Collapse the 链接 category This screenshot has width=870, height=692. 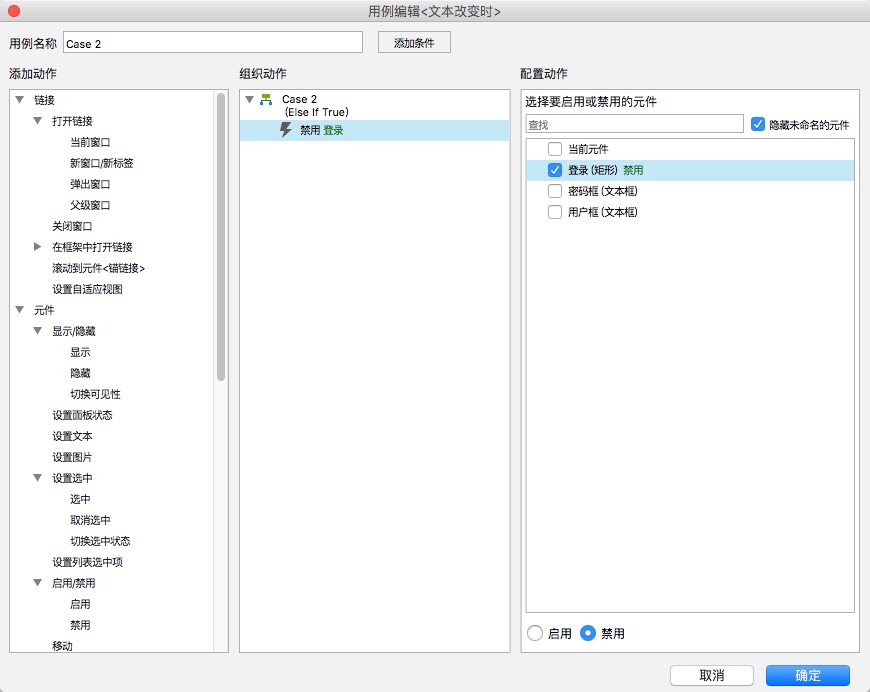20,100
